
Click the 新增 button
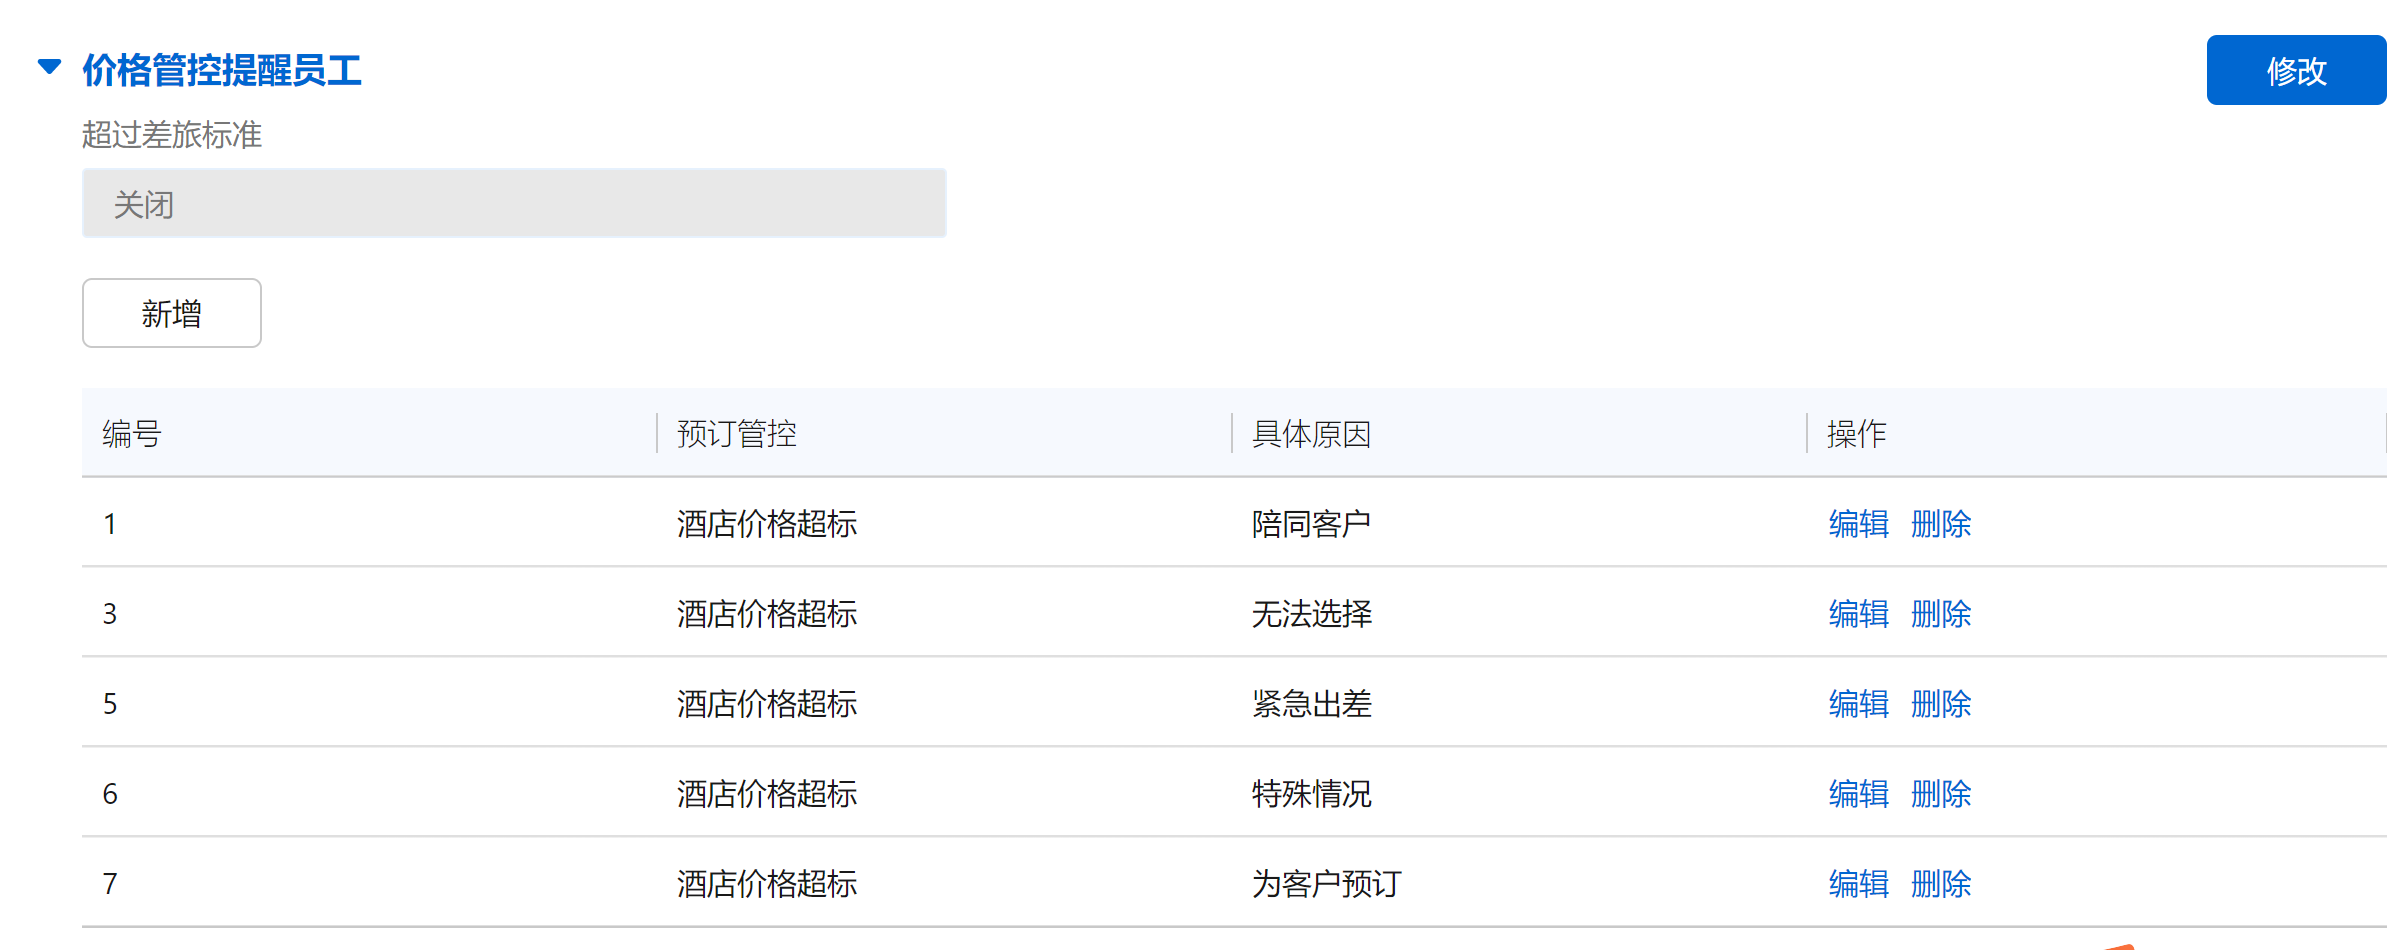point(172,314)
